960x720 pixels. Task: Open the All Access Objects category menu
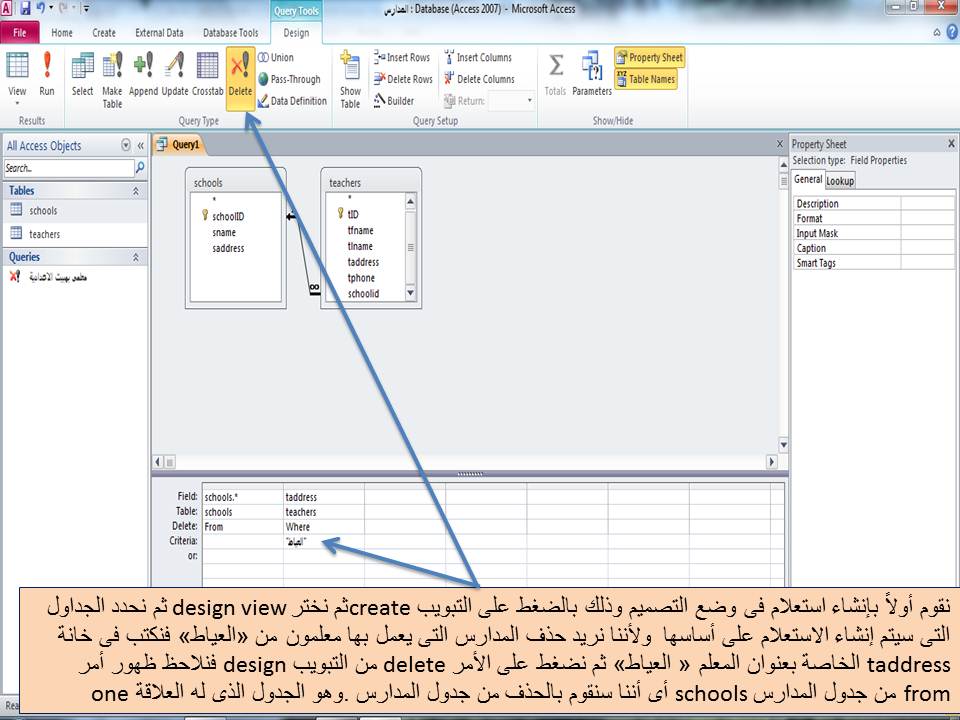pos(126,145)
